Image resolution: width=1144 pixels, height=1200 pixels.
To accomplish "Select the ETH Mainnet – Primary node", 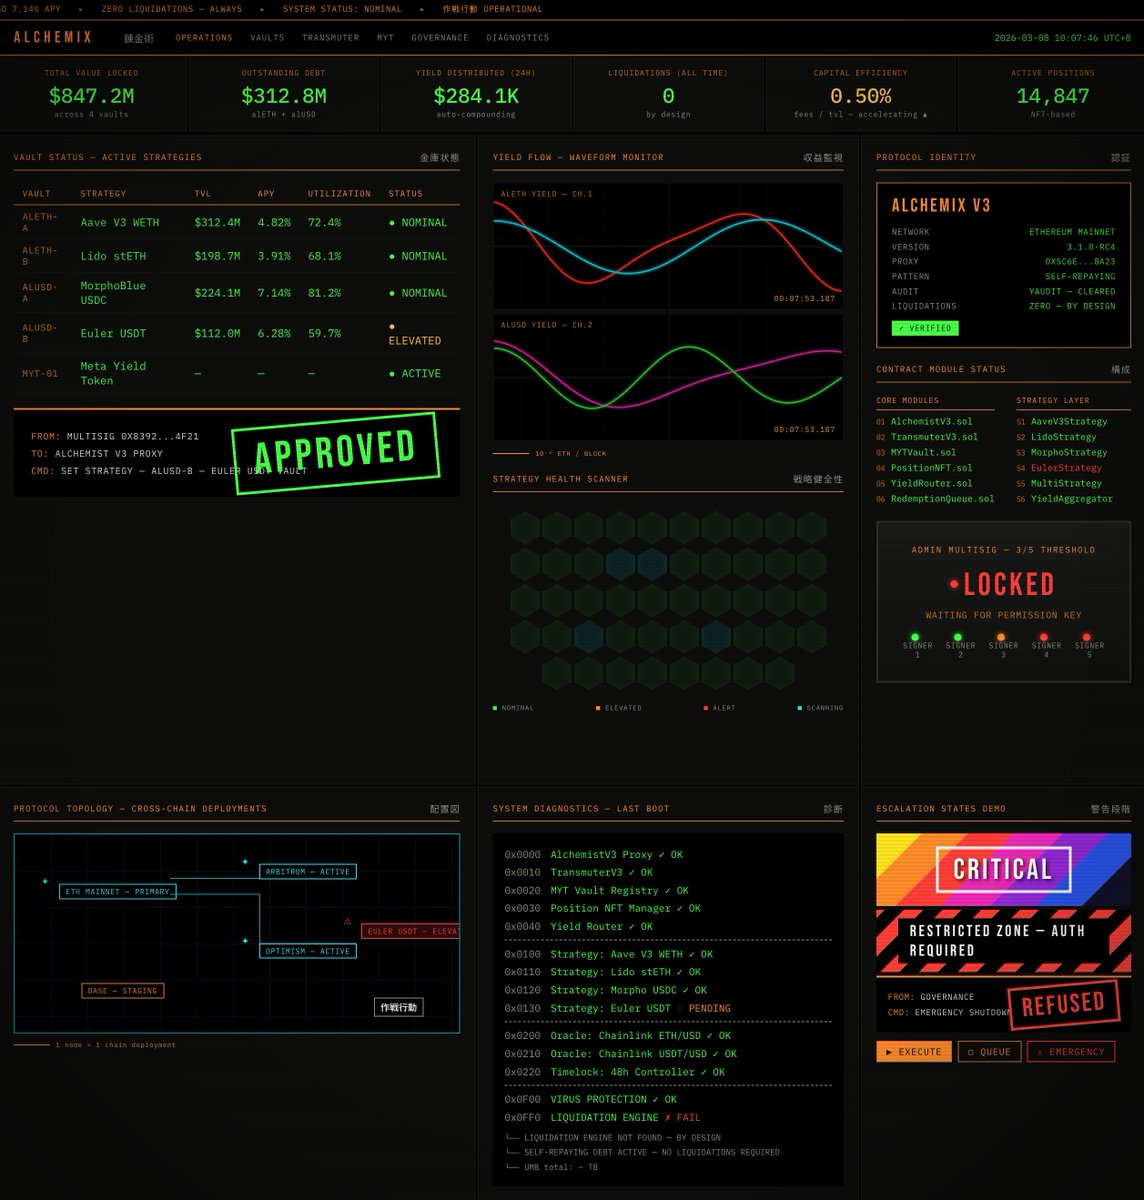I will (118, 891).
